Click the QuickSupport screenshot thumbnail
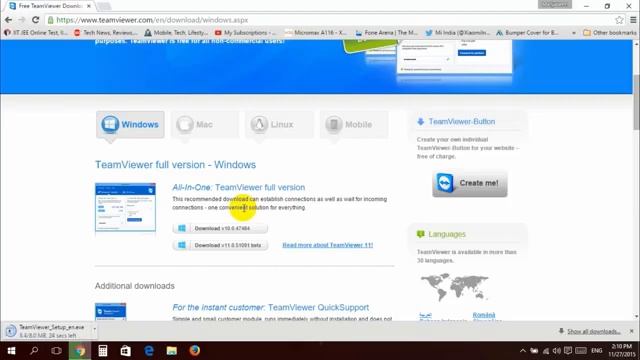This screenshot has width=640, height=360. click(x=111, y=312)
